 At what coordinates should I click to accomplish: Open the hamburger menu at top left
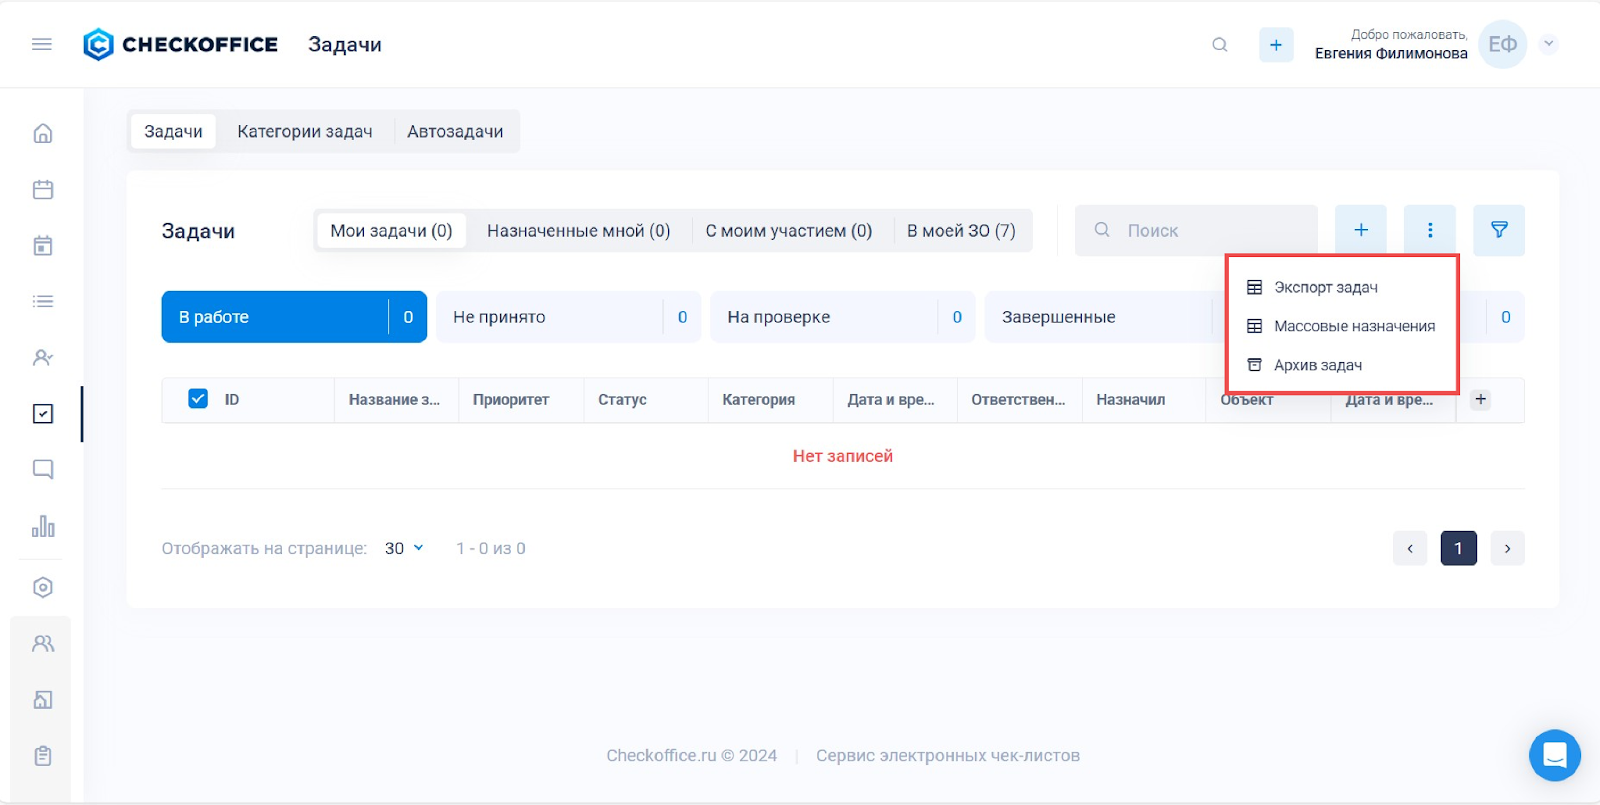click(x=42, y=44)
